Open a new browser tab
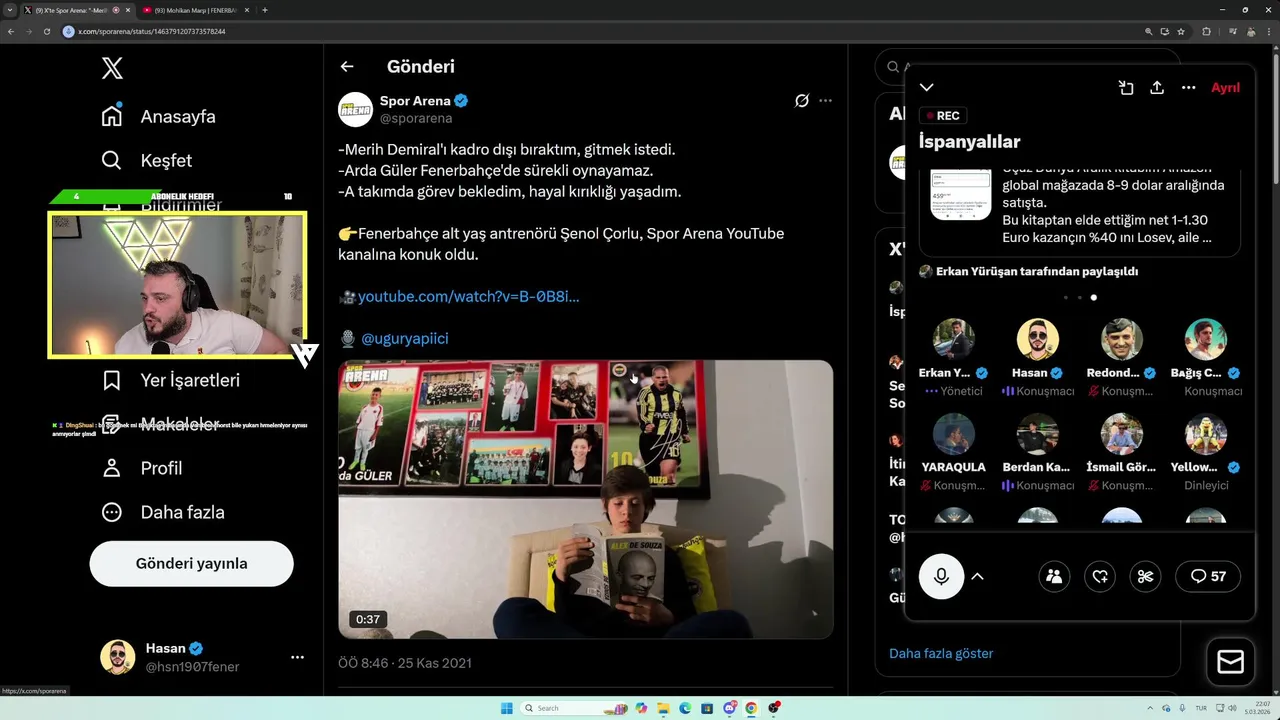Viewport: 1280px width, 720px height. [264, 10]
